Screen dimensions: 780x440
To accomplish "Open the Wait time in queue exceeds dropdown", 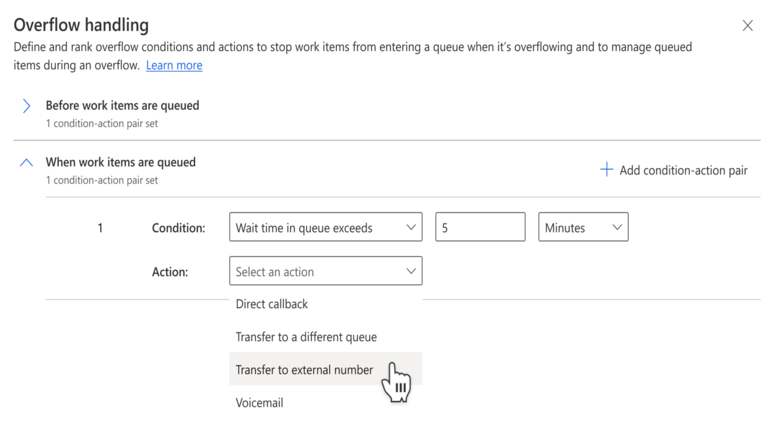I will pyautogui.click(x=326, y=227).
